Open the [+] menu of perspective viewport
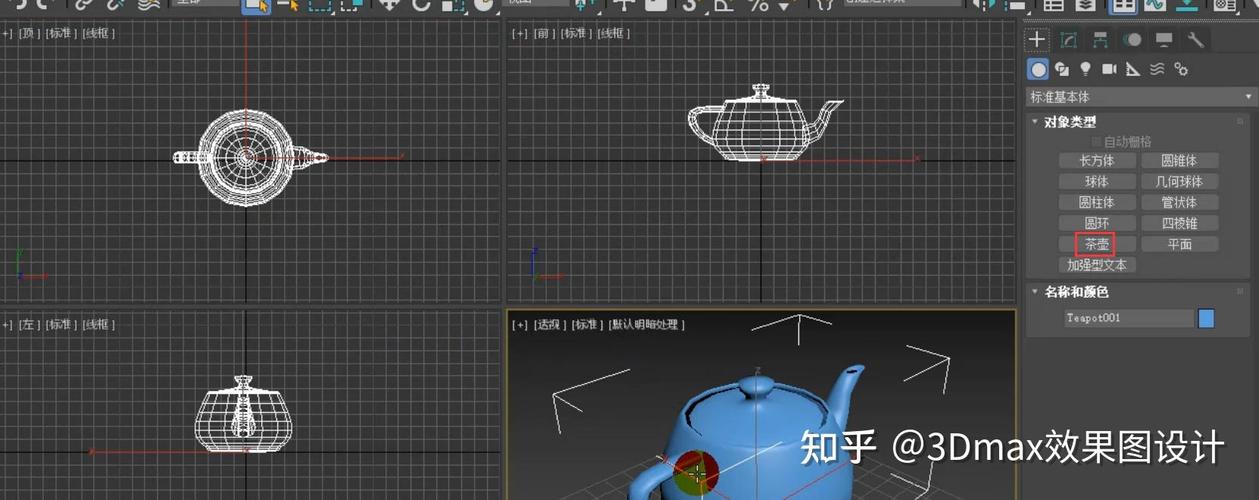 (x=520, y=324)
